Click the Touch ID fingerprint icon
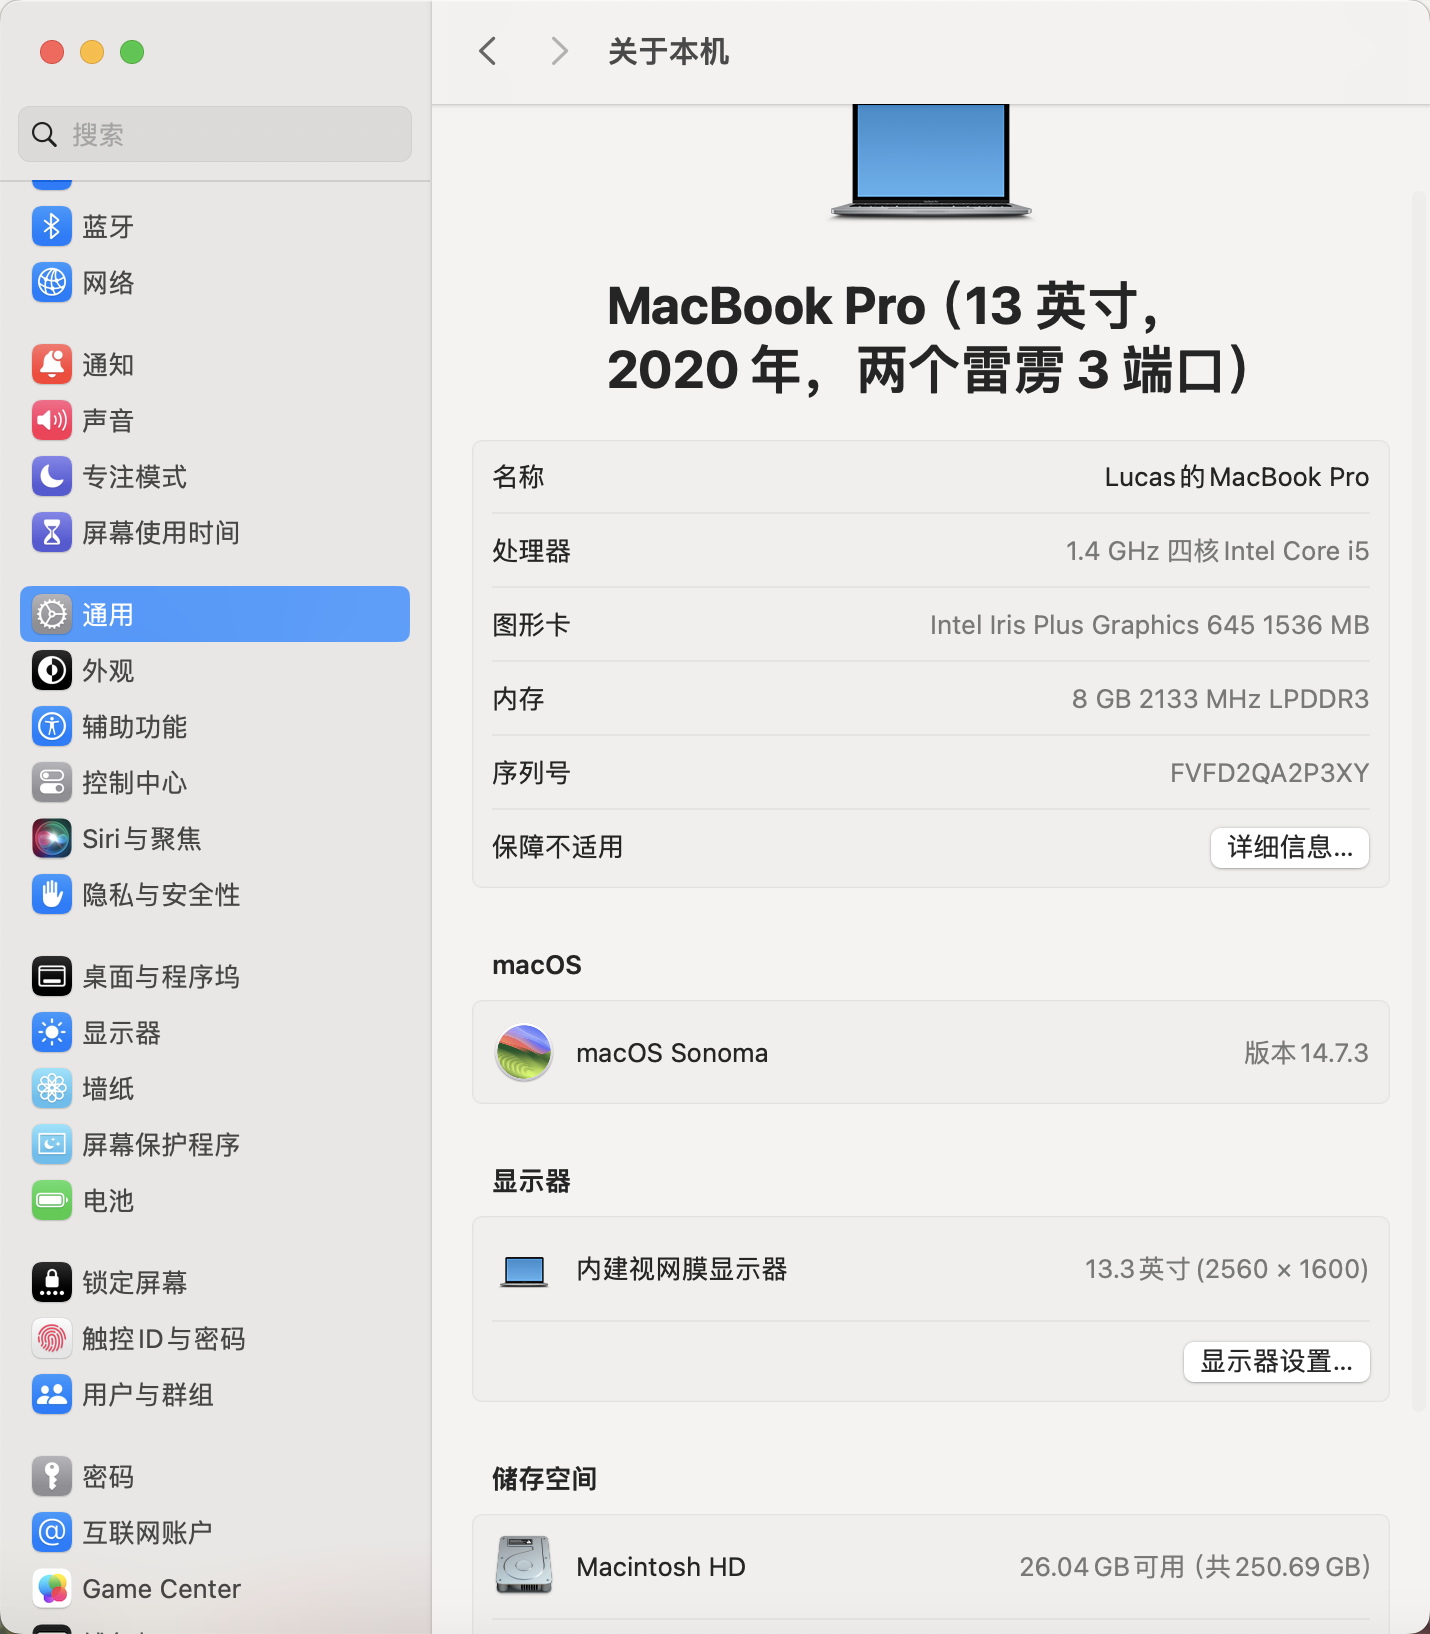 pos(52,1338)
